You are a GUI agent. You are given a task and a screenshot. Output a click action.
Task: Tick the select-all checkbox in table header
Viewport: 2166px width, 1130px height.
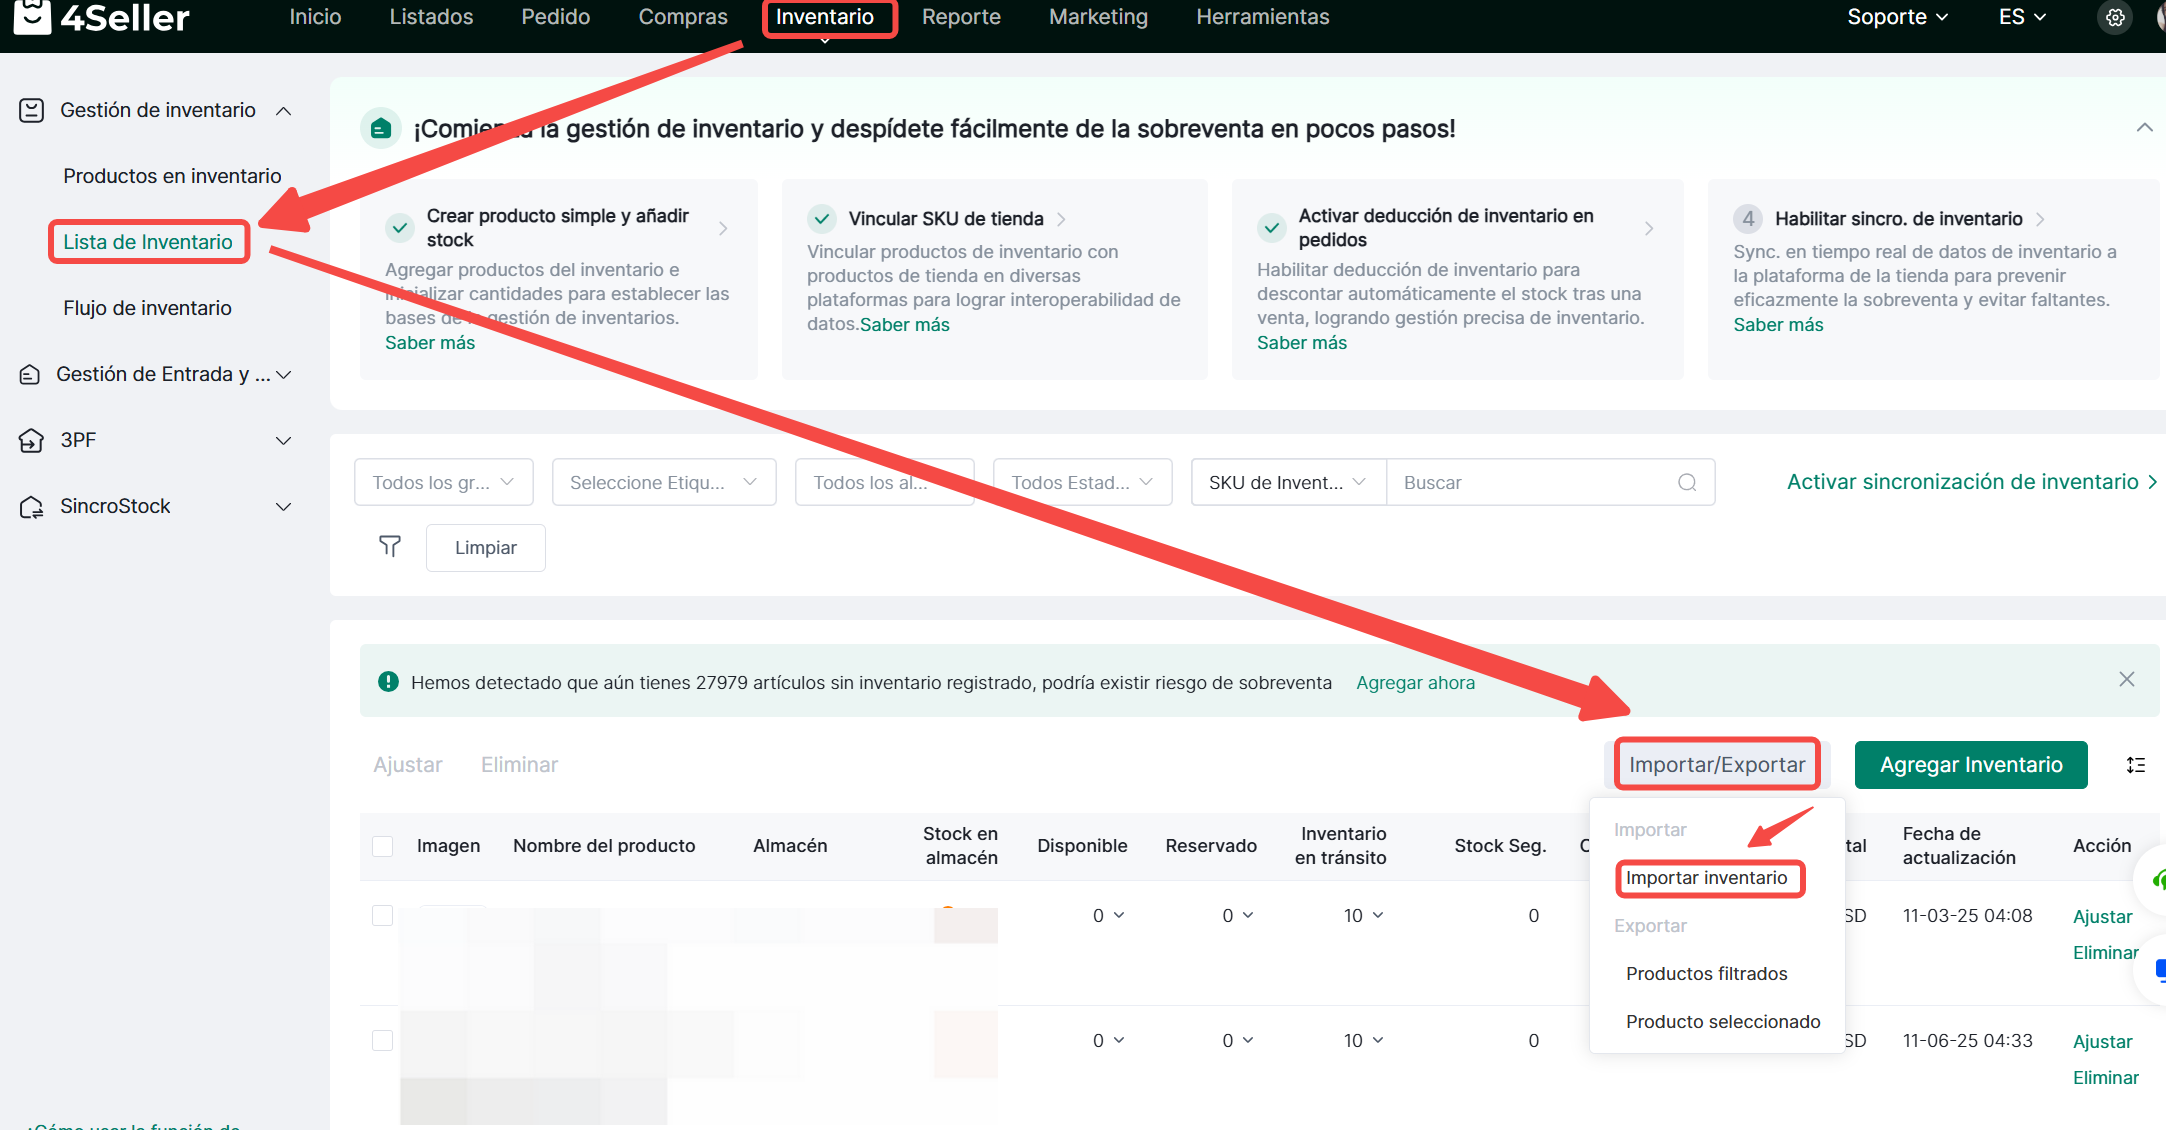click(382, 846)
